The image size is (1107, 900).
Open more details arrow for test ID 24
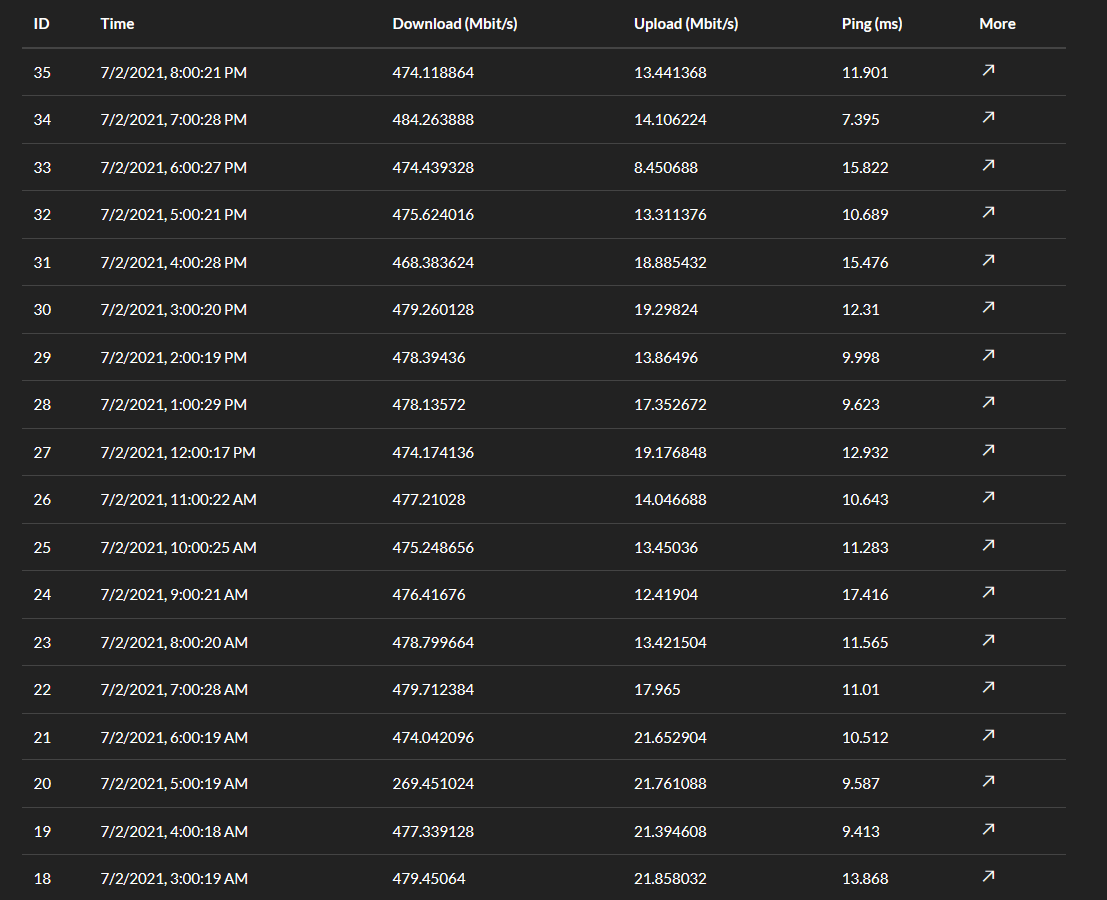pyautogui.click(x=988, y=592)
